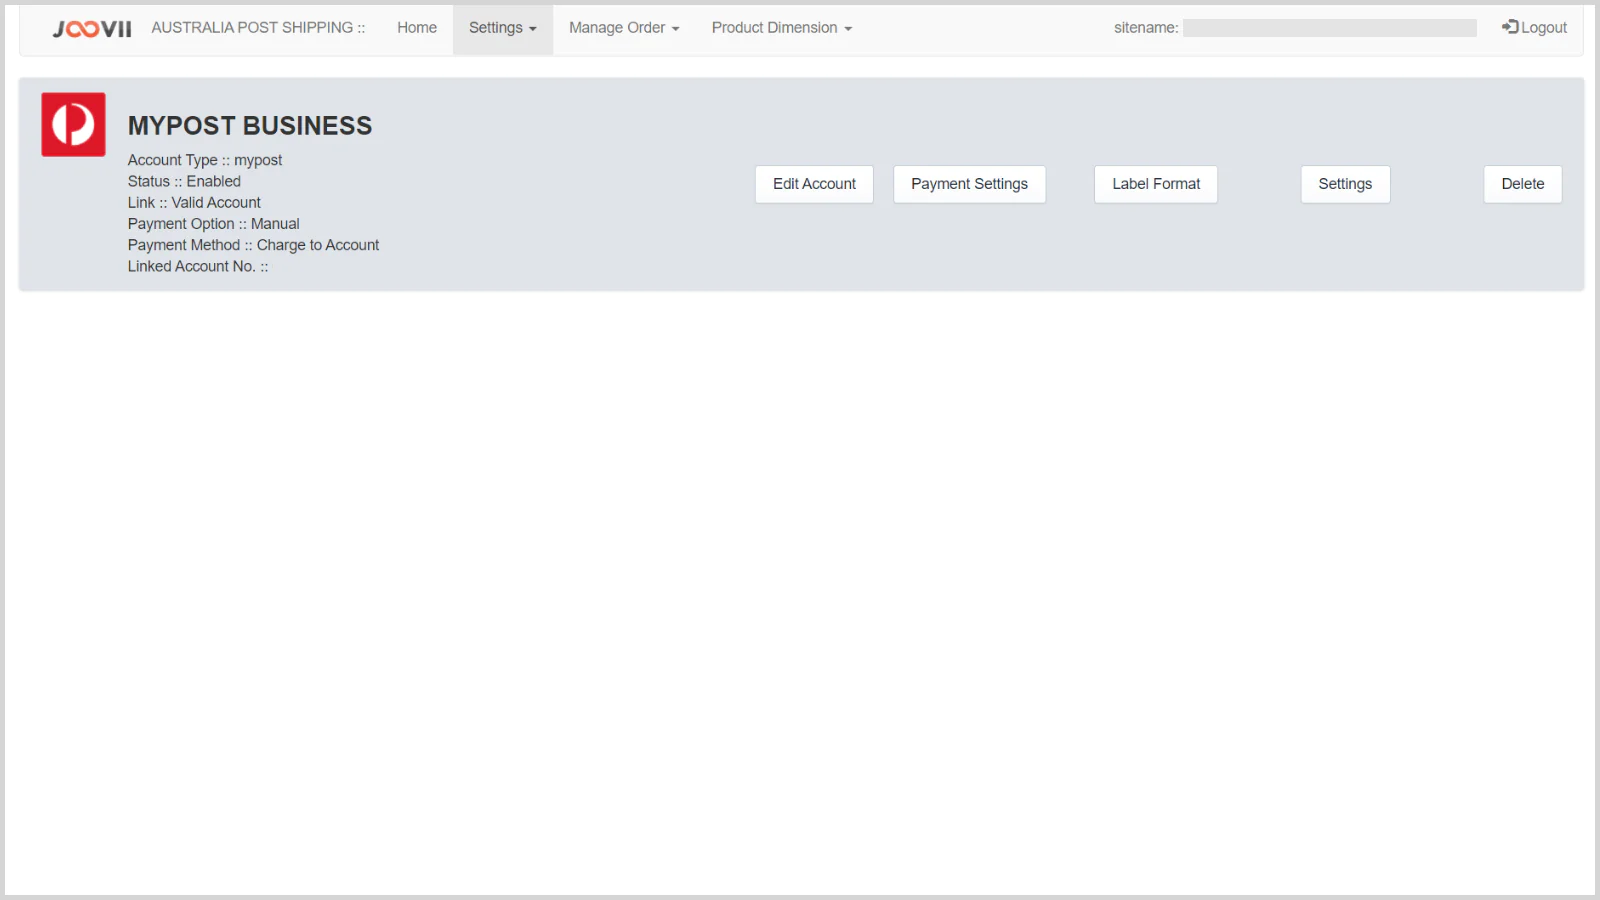Click the Link Valid Account line
Image resolution: width=1600 pixels, height=900 pixels.
(x=194, y=203)
